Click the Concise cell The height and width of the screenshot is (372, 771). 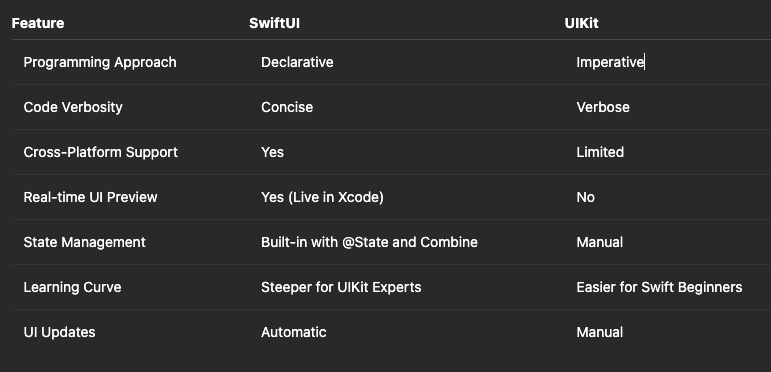tap(287, 107)
